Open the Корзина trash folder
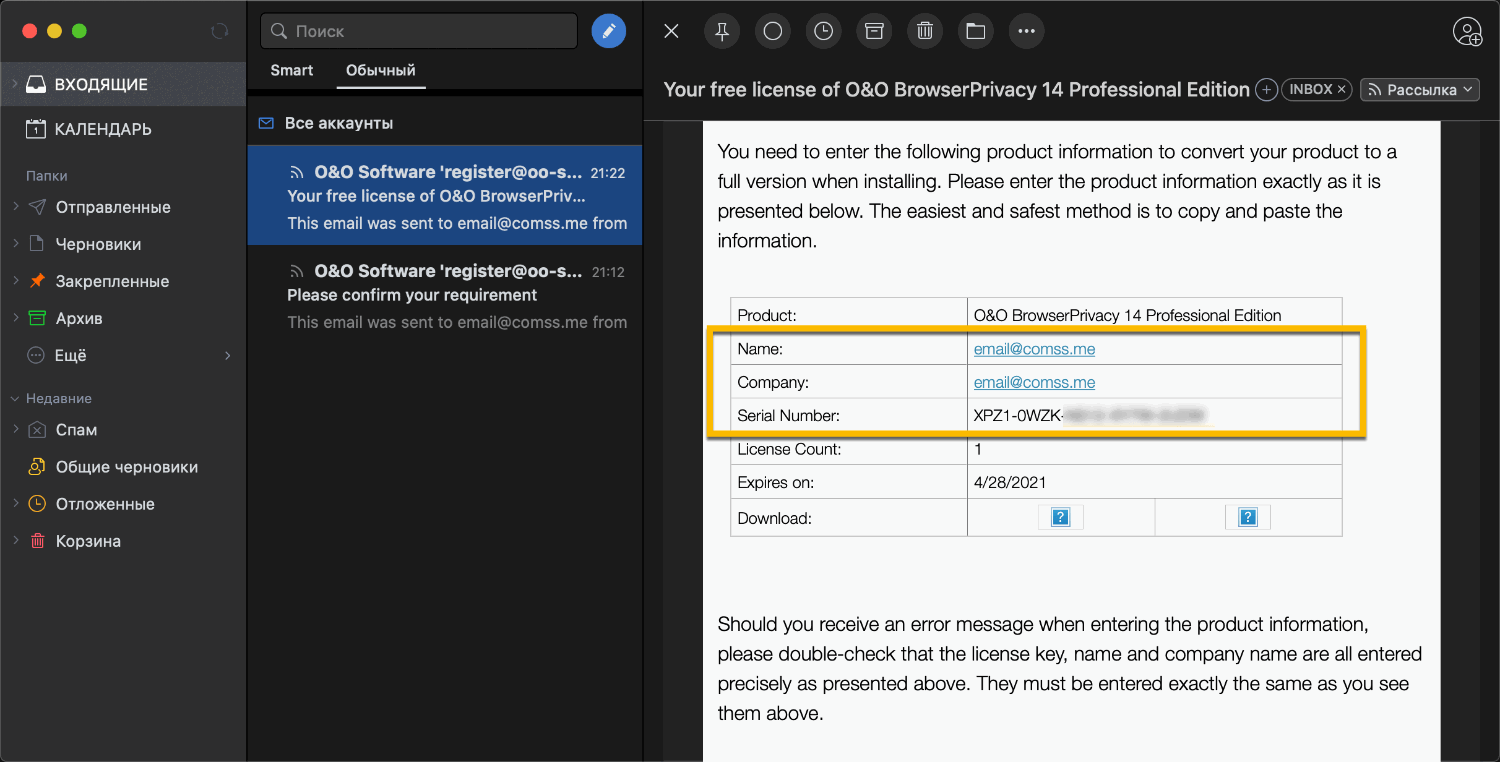 pos(88,541)
